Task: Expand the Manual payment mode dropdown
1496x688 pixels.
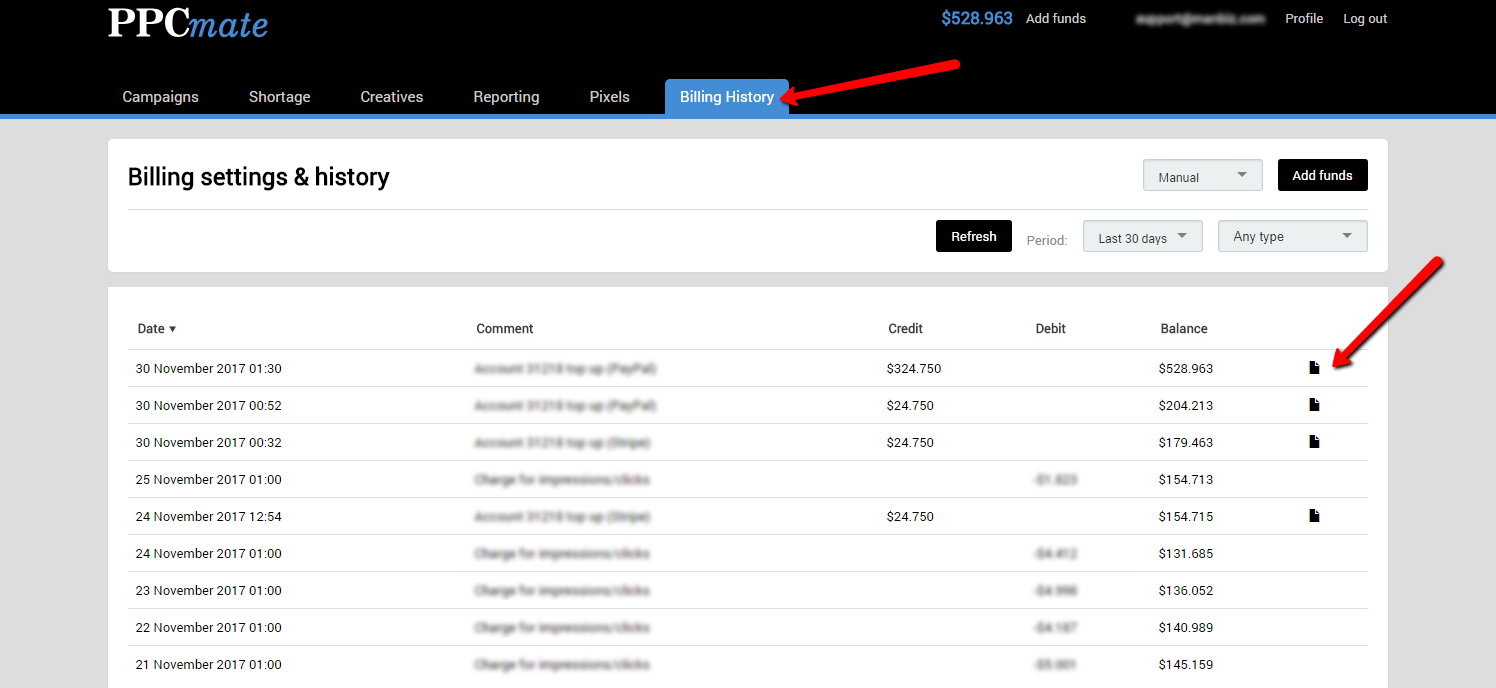Action: [x=1202, y=176]
